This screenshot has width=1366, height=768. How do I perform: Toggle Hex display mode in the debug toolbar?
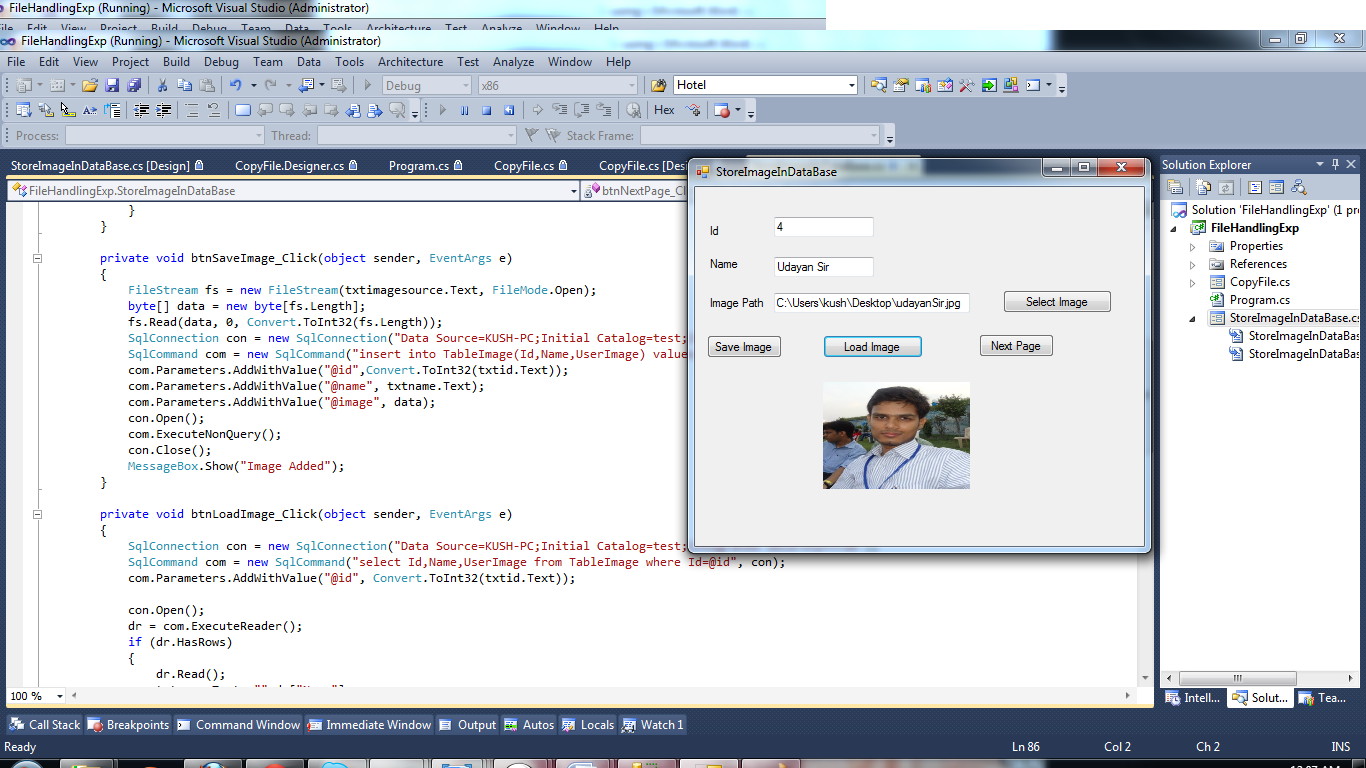pos(663,110)
